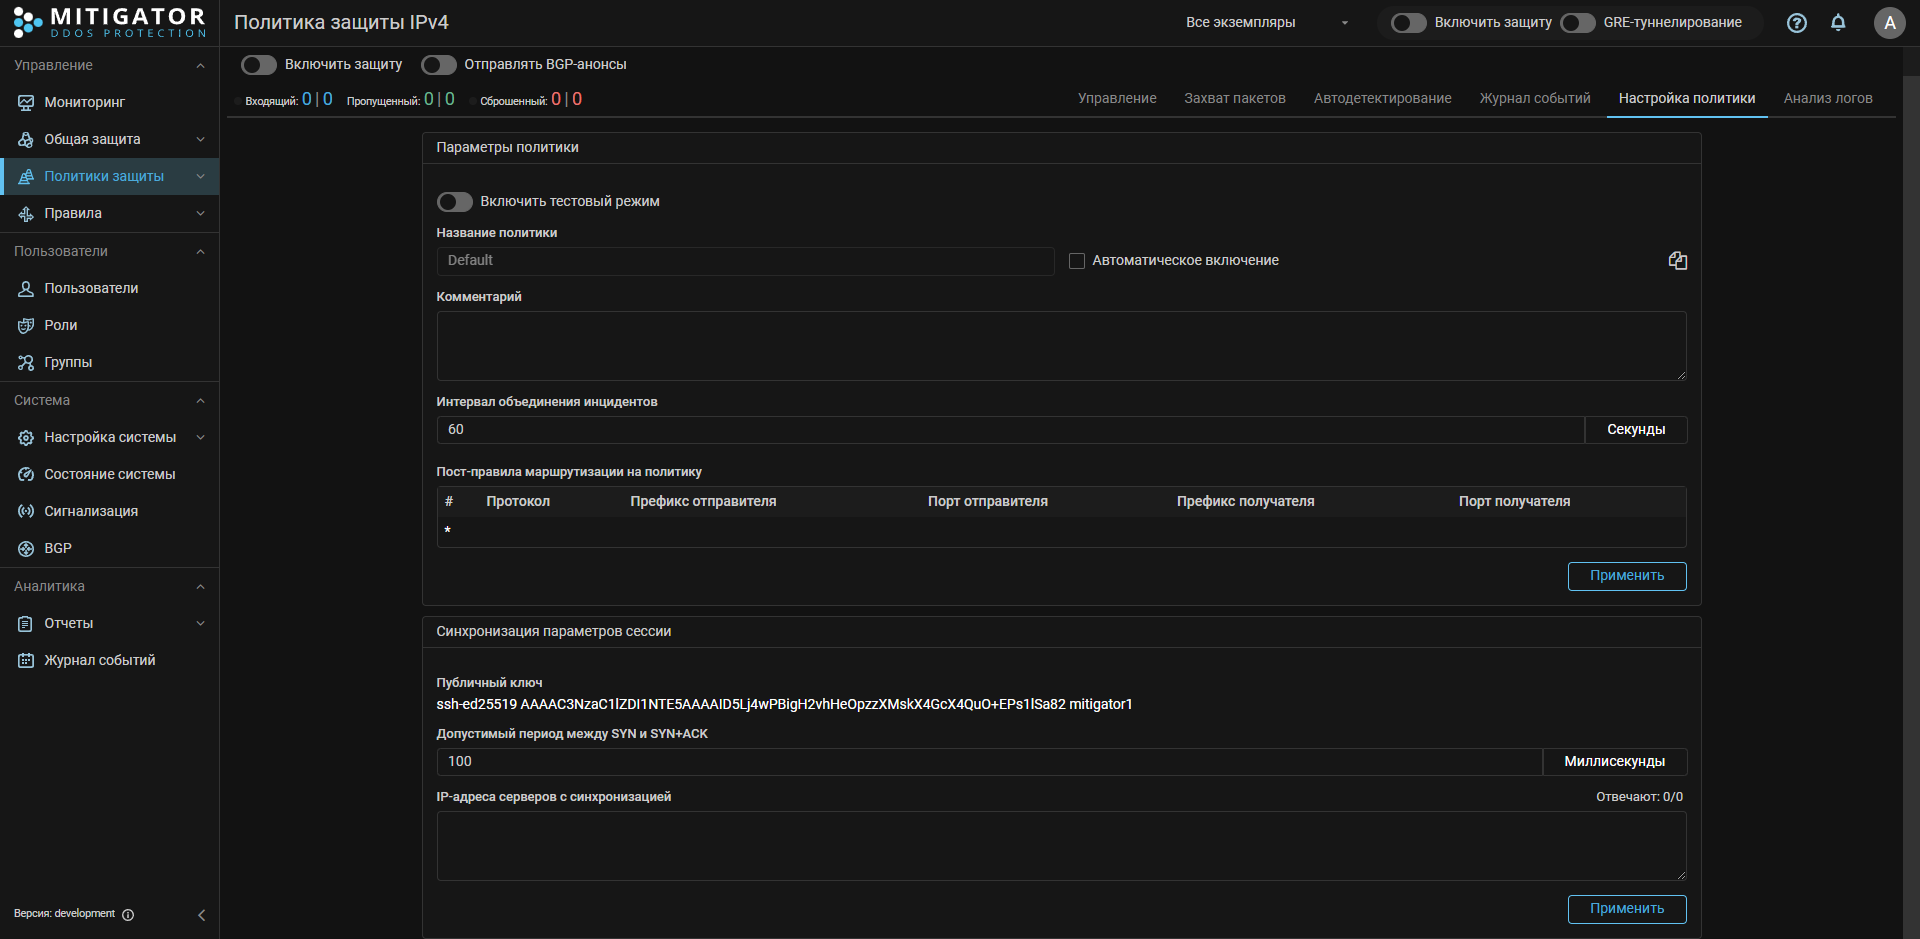
Task: Switch to the log analysis tab
Action: tap(1827, 98)
